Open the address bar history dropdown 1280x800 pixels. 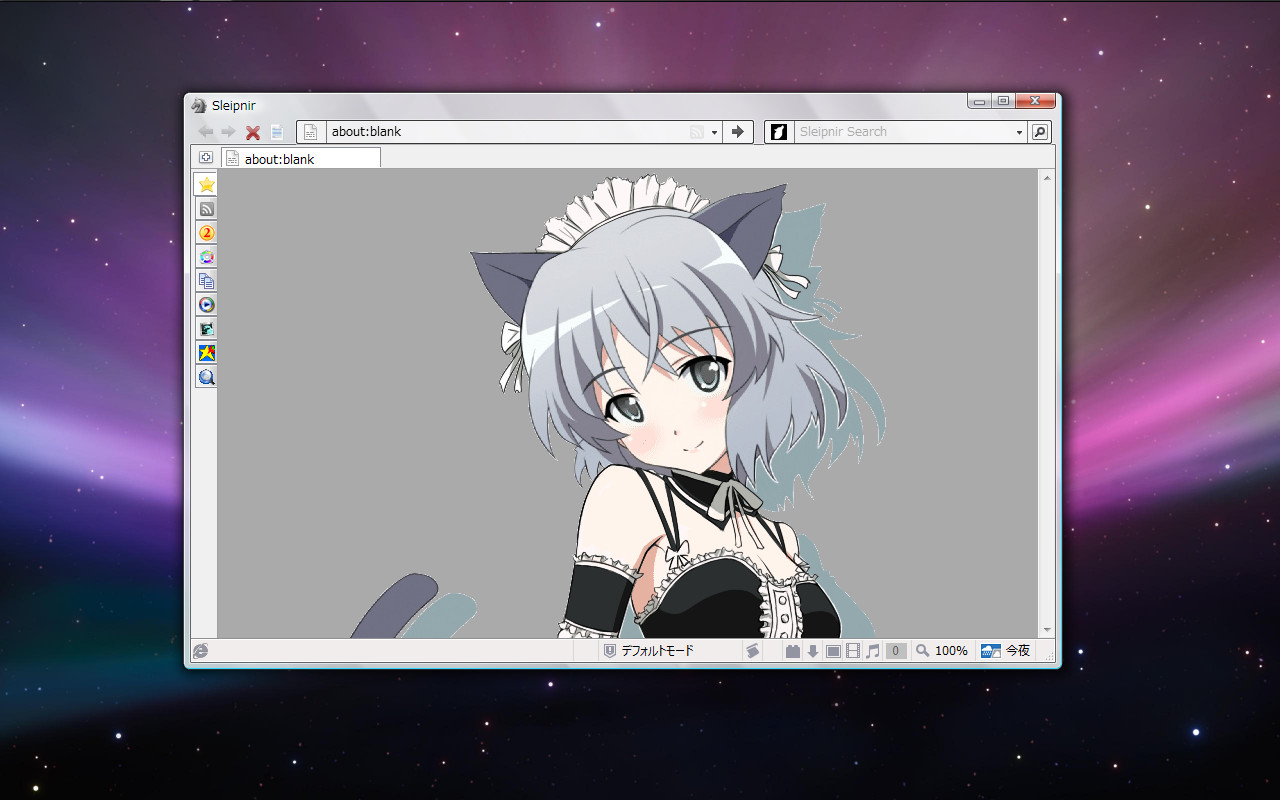coord(715,132)
